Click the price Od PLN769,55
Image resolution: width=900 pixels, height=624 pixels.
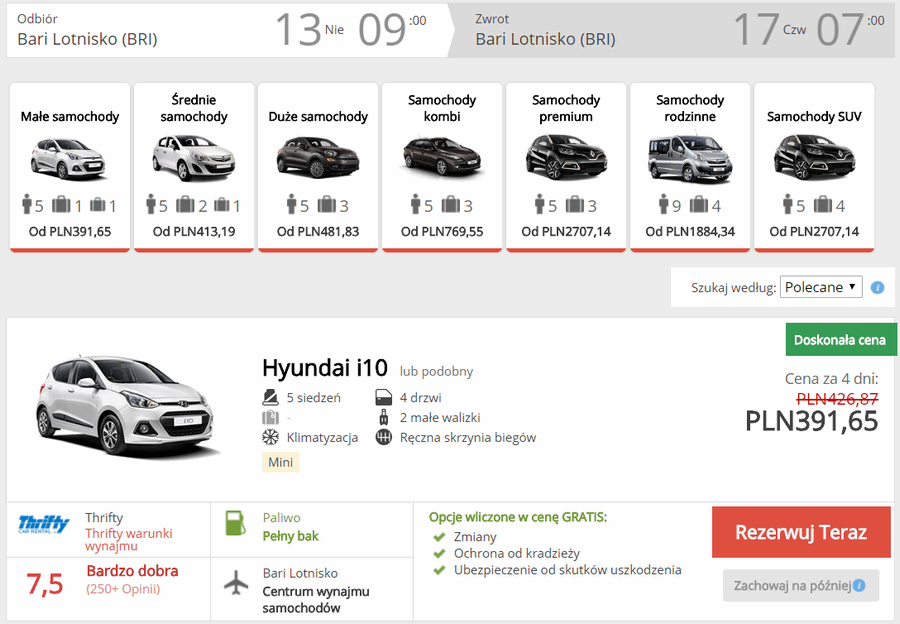click(442, 231)
